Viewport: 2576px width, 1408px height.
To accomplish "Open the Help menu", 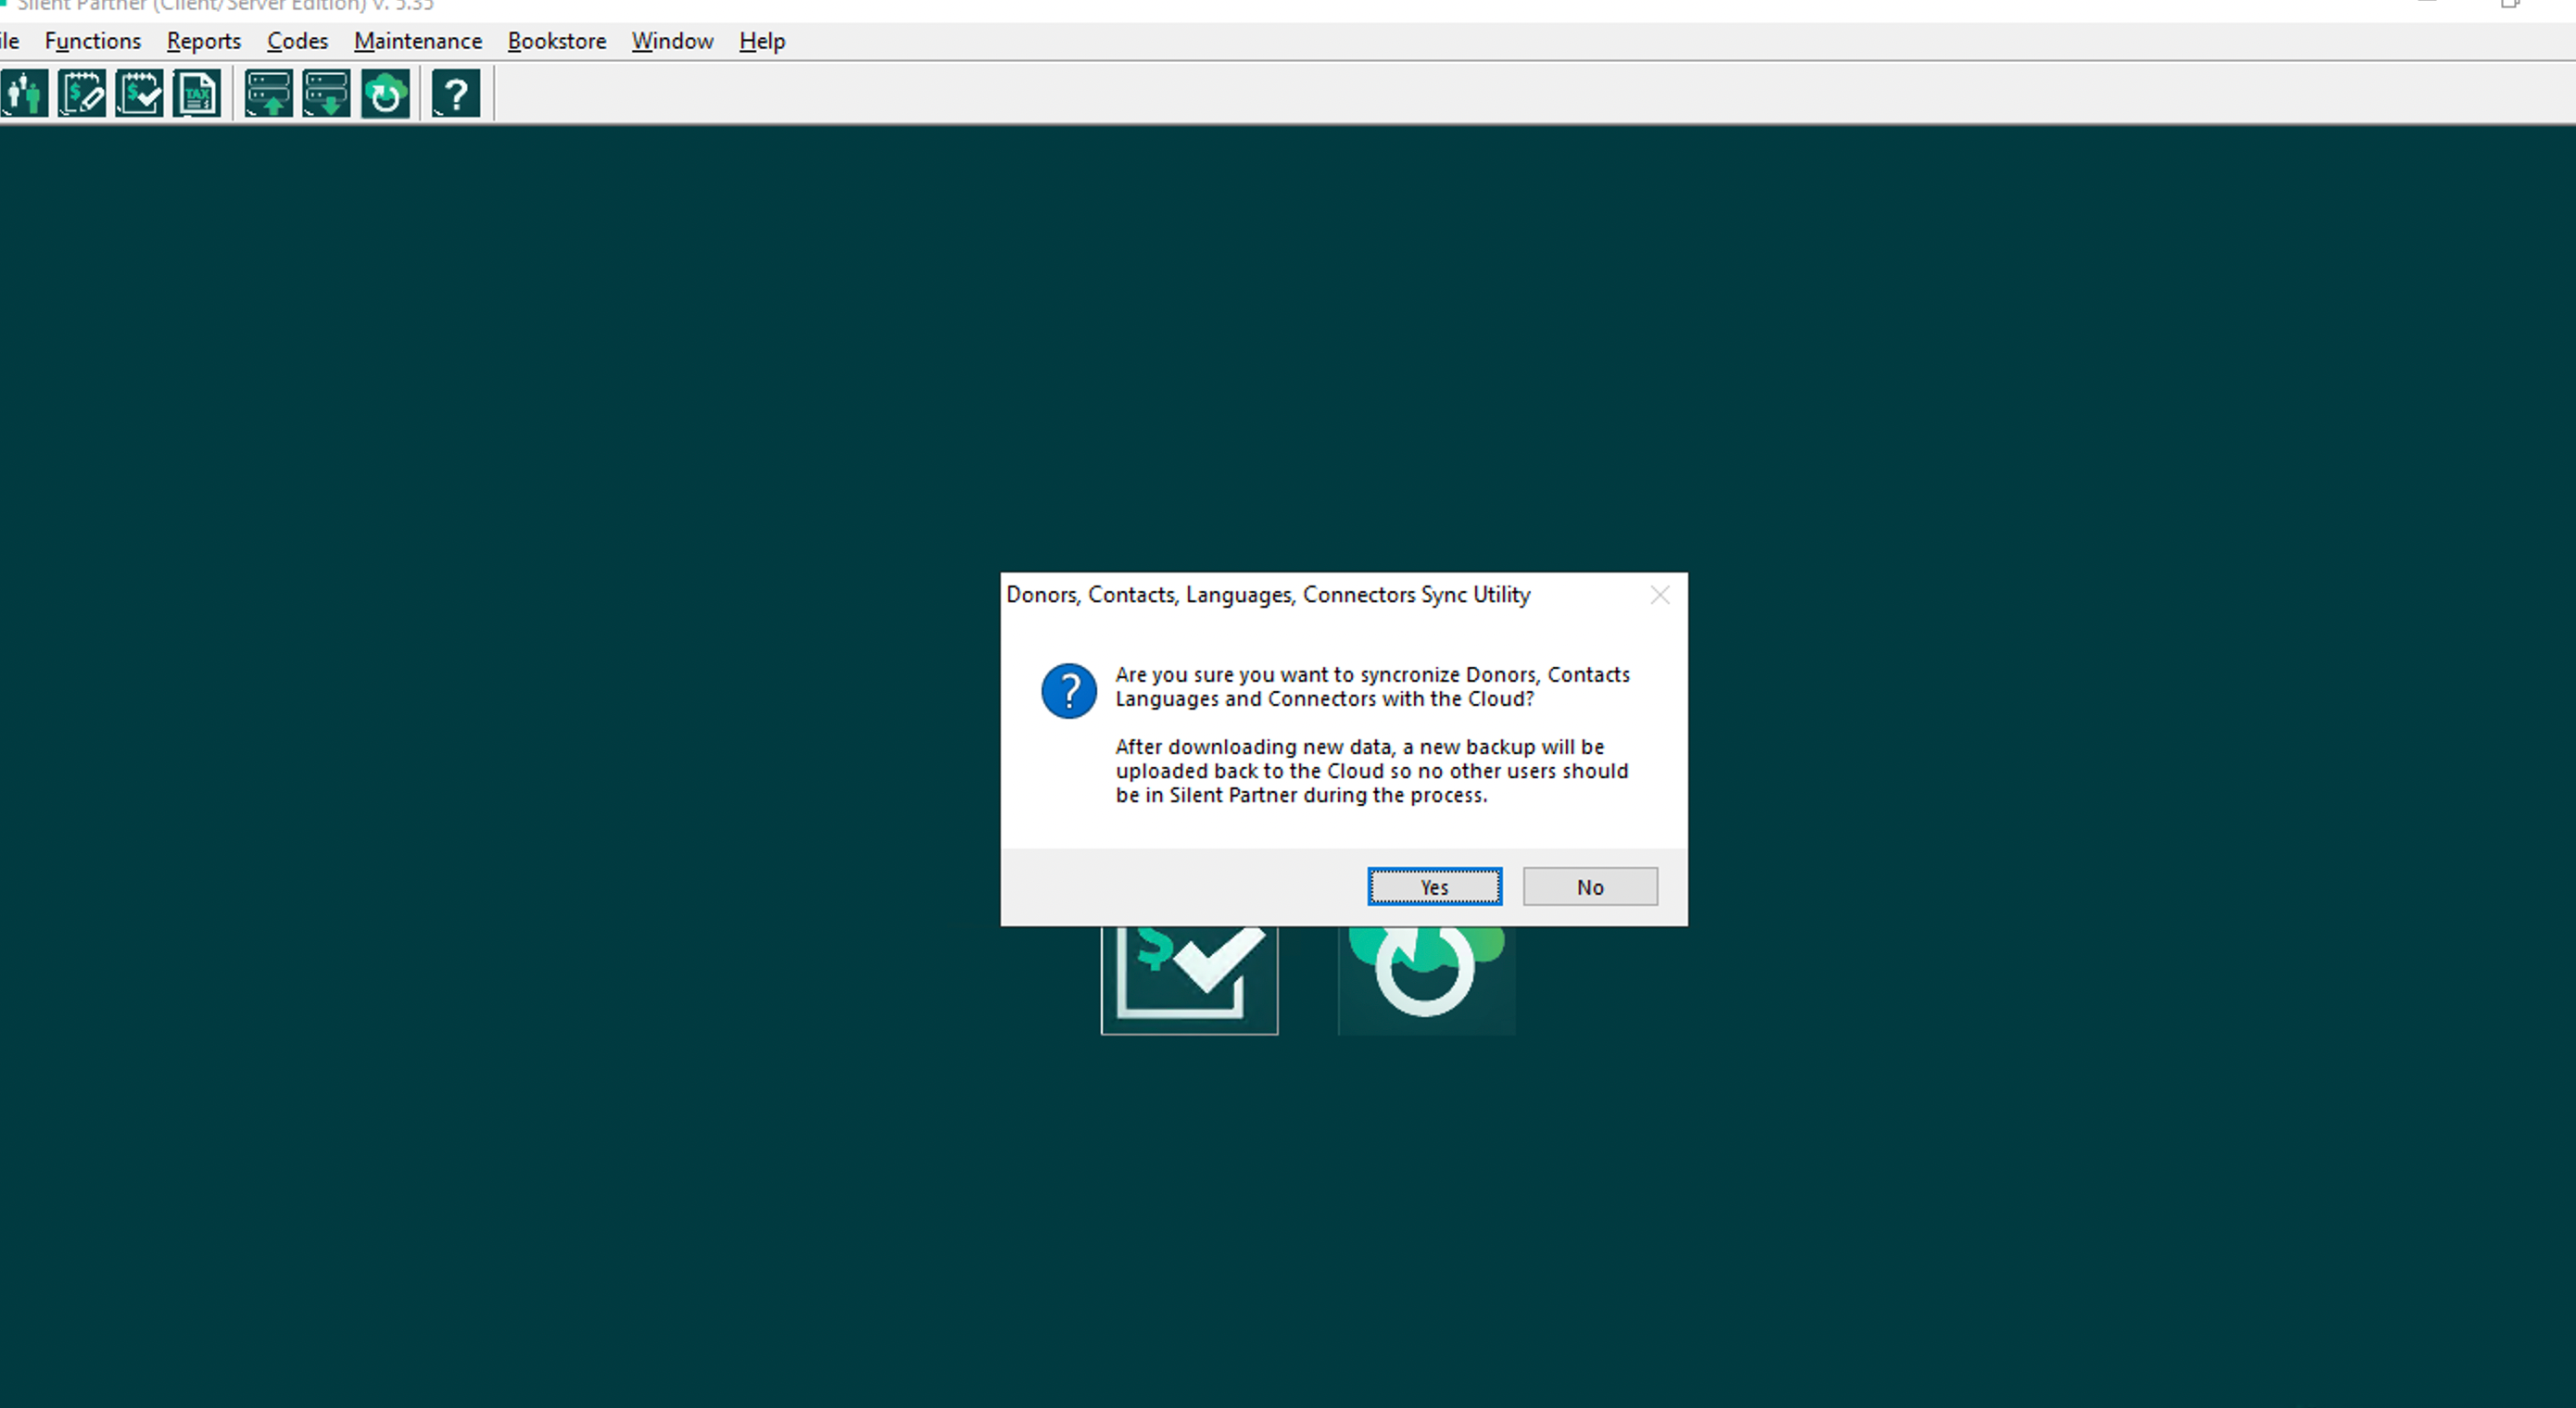I will pyautogui.click(x=762, y=41).
